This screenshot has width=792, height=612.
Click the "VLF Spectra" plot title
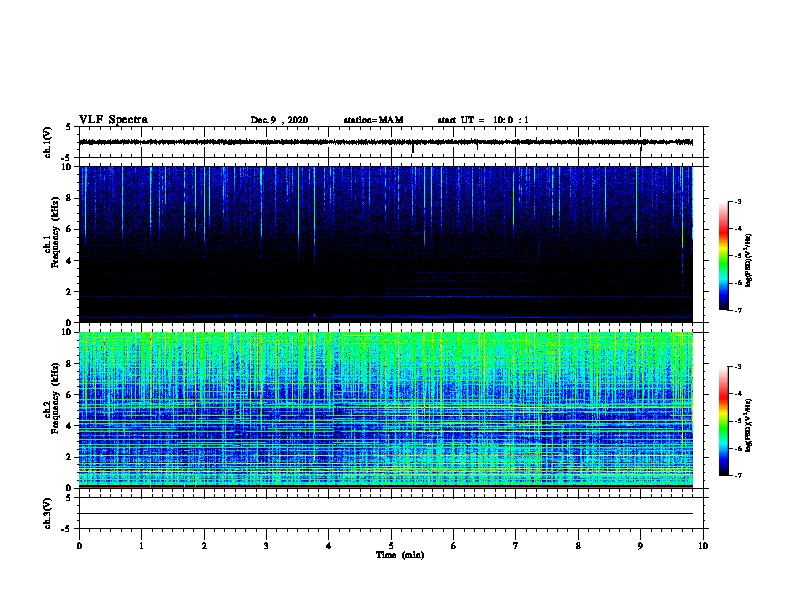point(113,120)
